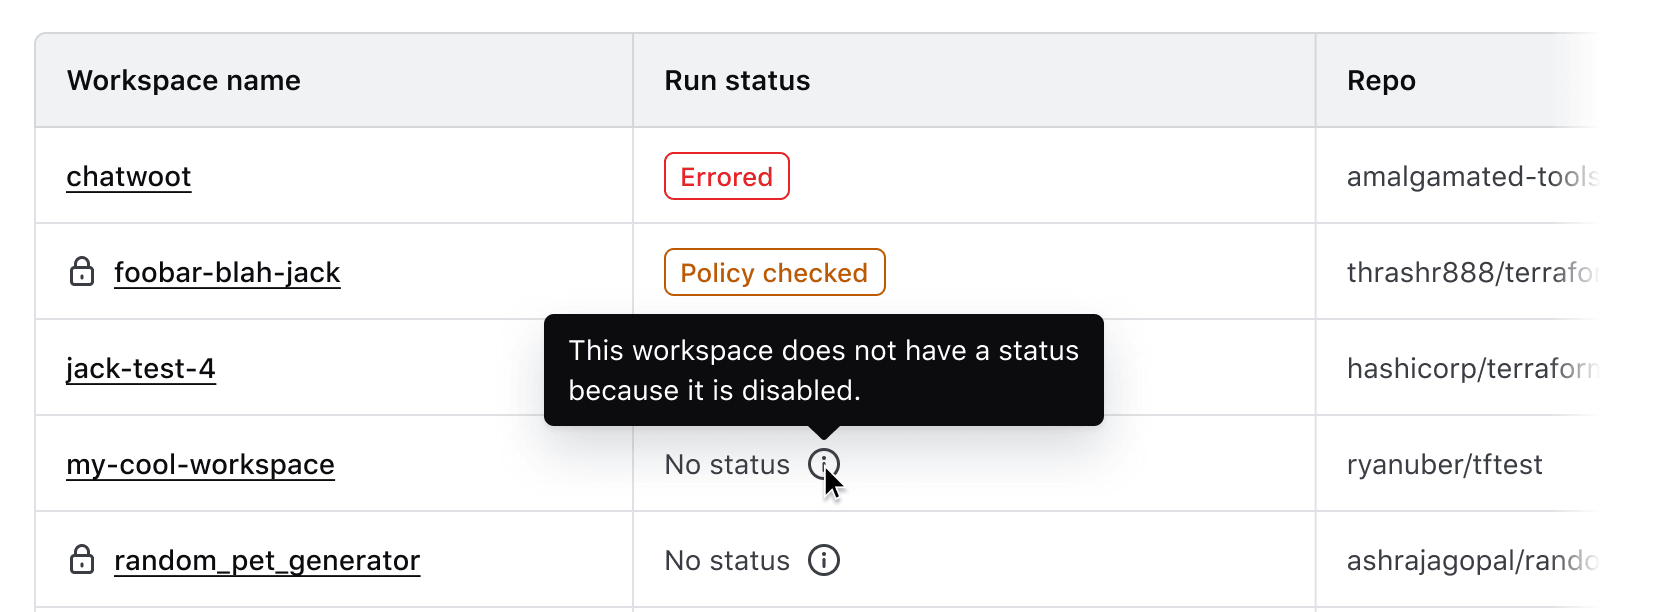
Task: Click the info icon for my-cool-workspace status
Action: (824, 464)
